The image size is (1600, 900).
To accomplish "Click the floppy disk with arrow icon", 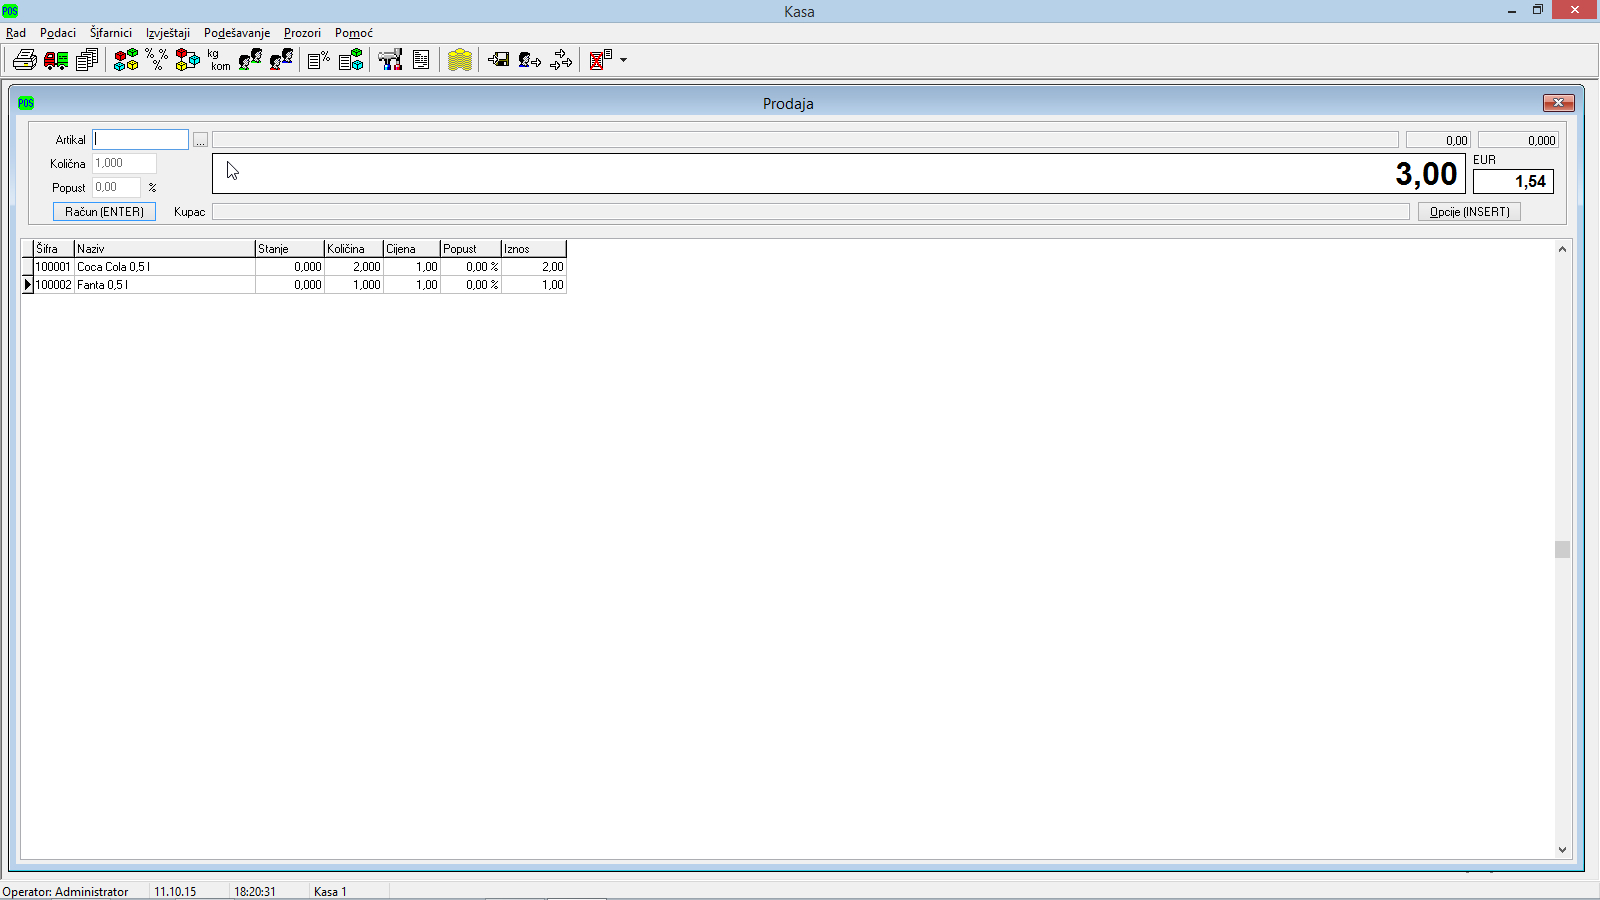I will click(498, 60).
